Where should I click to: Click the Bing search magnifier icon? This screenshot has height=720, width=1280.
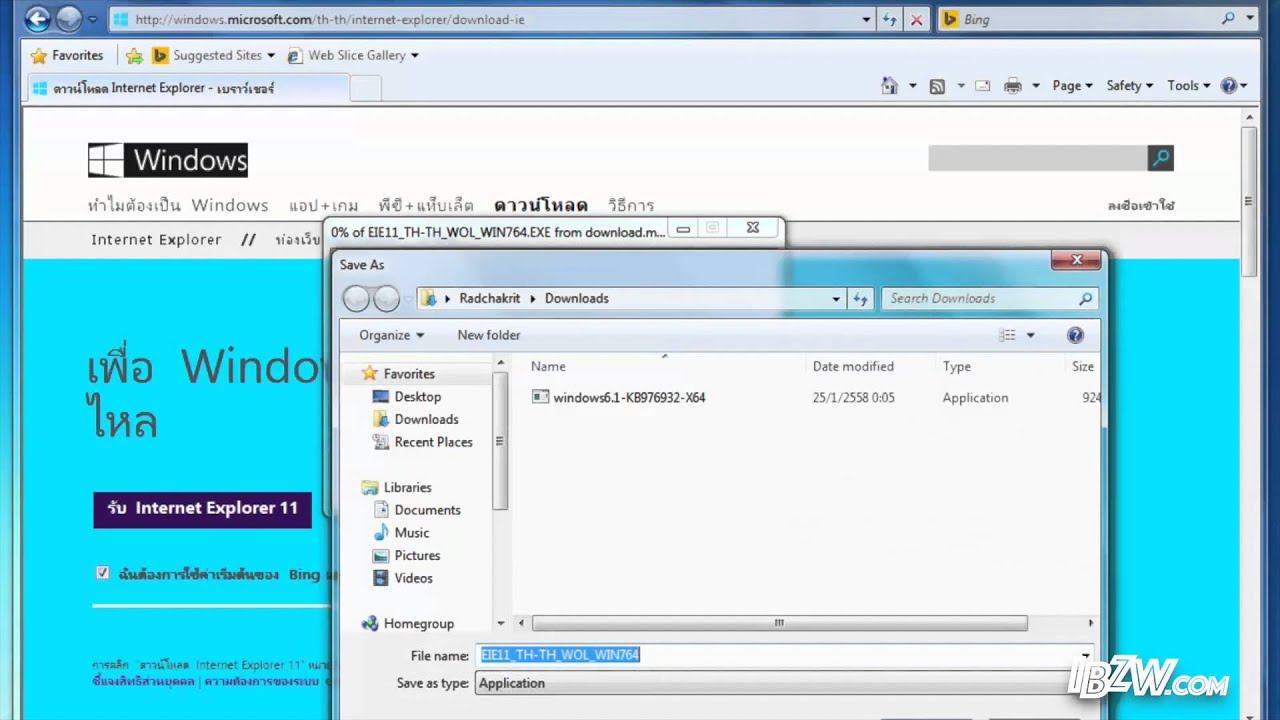tap(1229, 19)
